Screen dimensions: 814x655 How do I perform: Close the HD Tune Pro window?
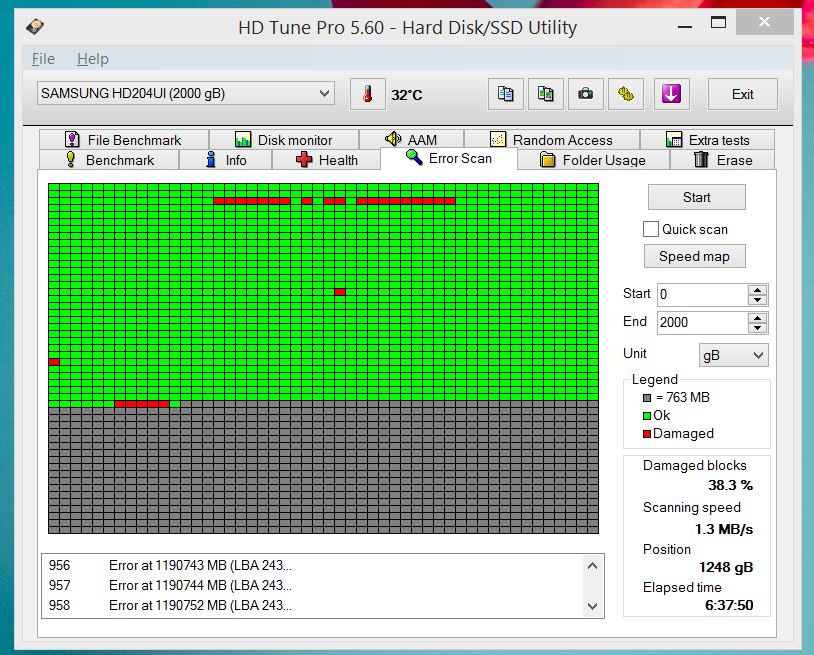click(764, 22)
